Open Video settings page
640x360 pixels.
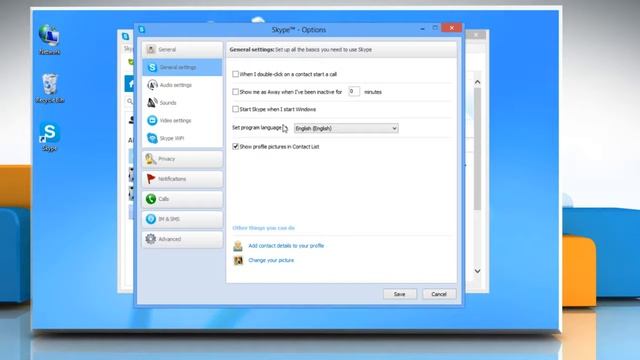click(182, 120)
